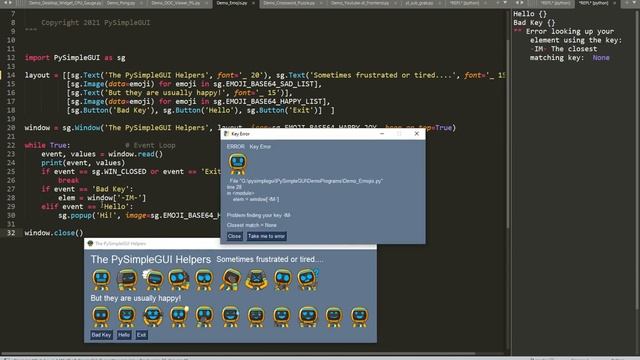Screen dimensions: 640x360
Task: Click 'import PySimpleGUI as sg' code line
Action: (75, 58)
